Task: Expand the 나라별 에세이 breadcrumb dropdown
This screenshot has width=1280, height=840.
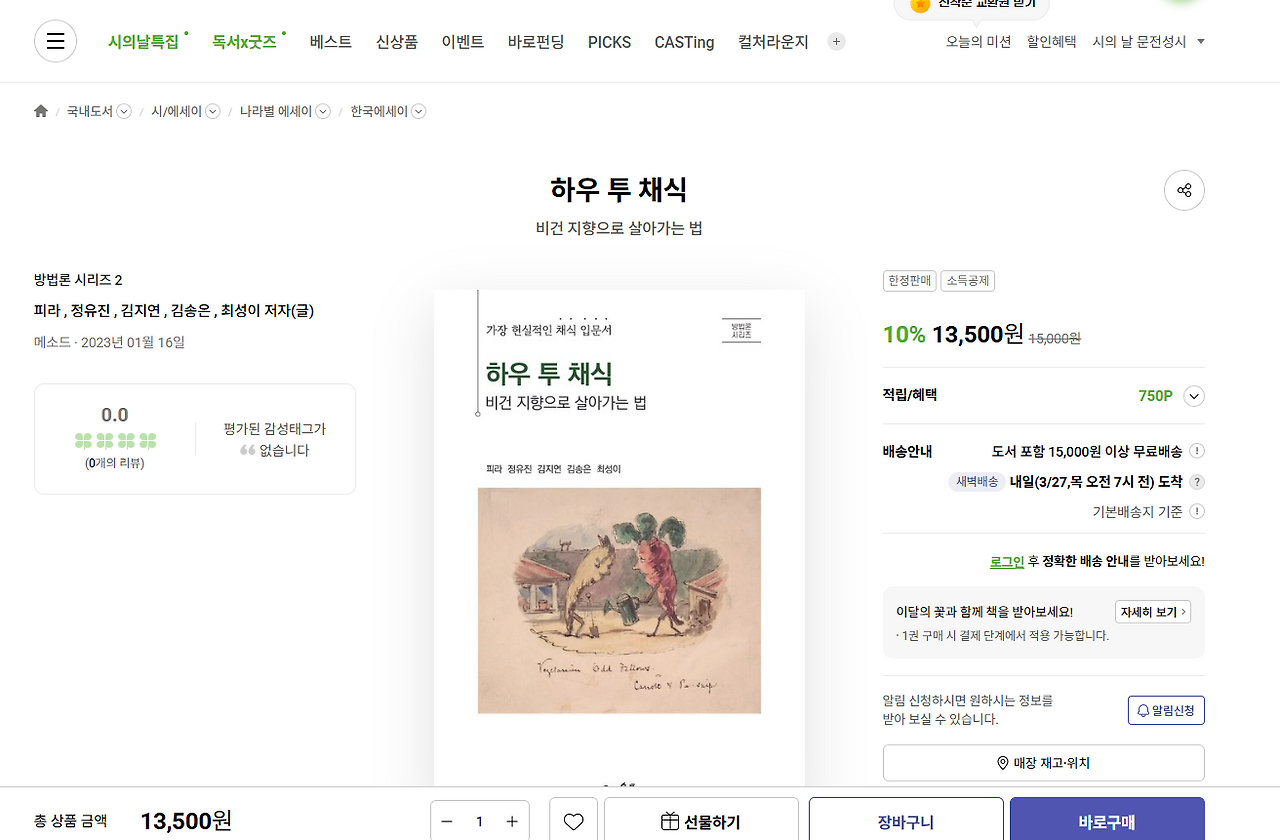Action: point(323,112)
